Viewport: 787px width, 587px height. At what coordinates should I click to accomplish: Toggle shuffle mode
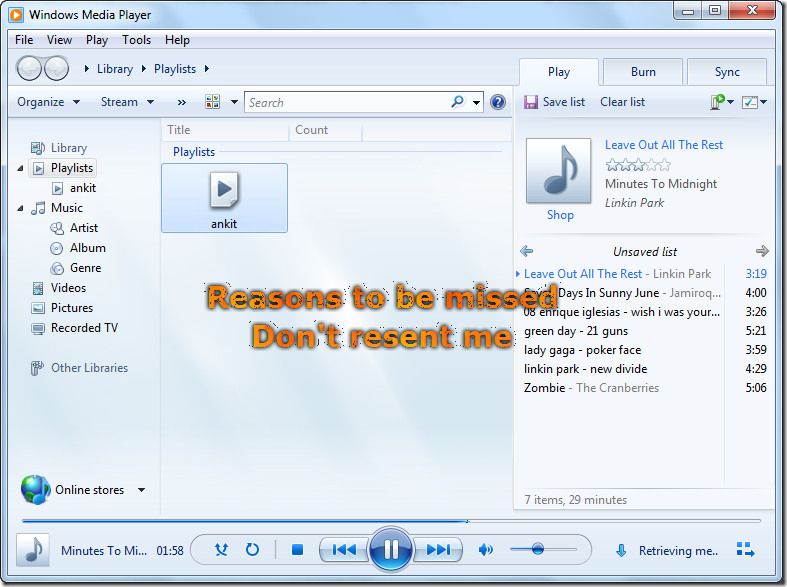click(221, 550)
